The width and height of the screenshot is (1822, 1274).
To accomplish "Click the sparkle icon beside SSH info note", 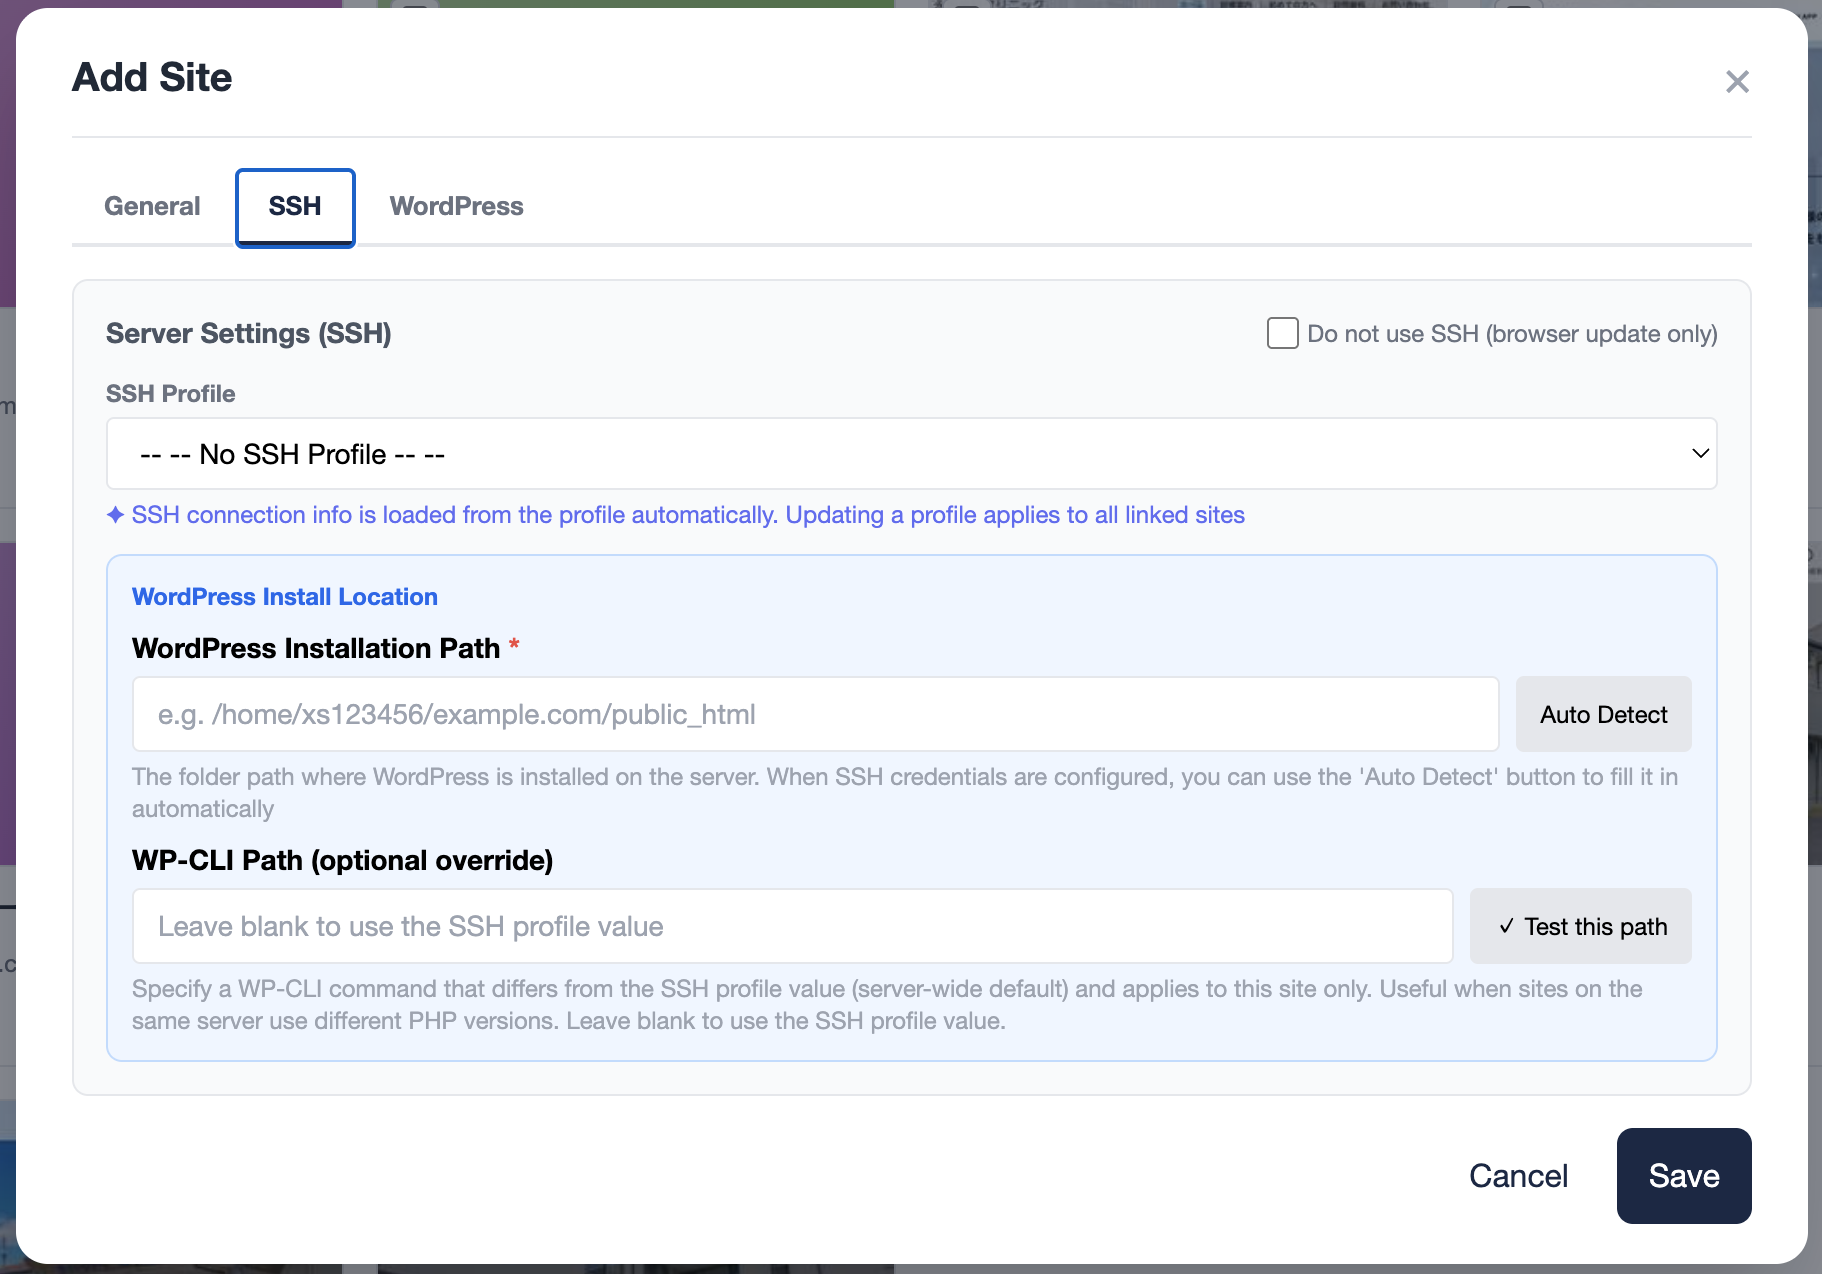I will pos(116,515).
